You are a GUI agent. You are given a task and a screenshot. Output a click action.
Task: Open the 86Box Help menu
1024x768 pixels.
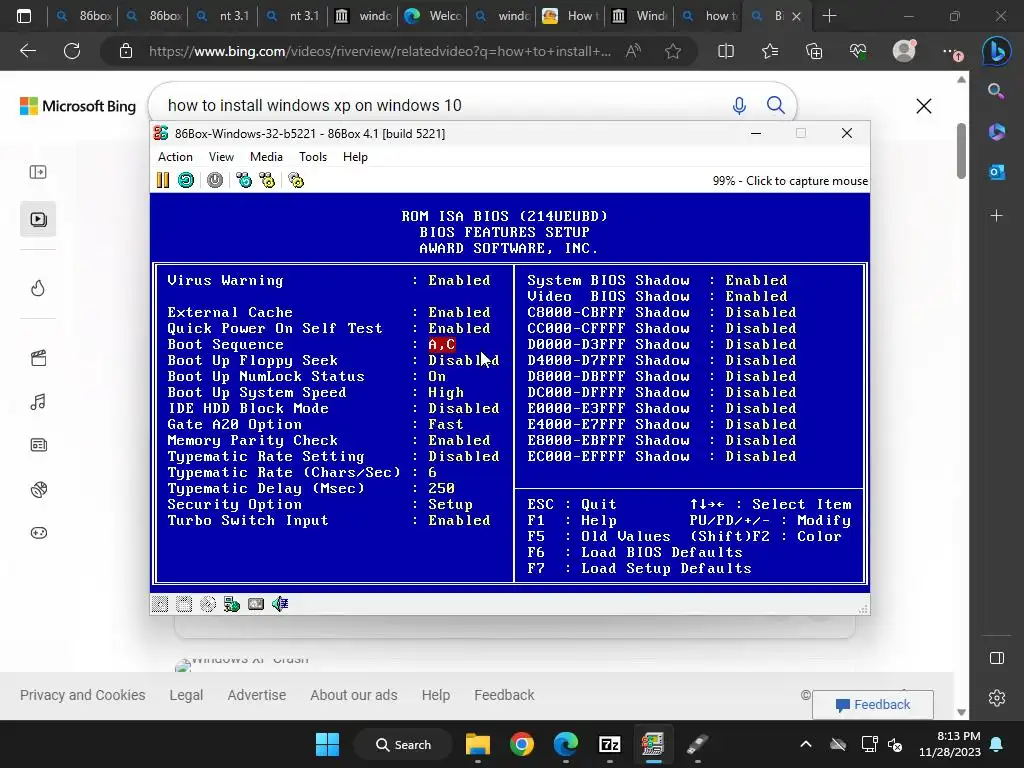pos(355,157)
